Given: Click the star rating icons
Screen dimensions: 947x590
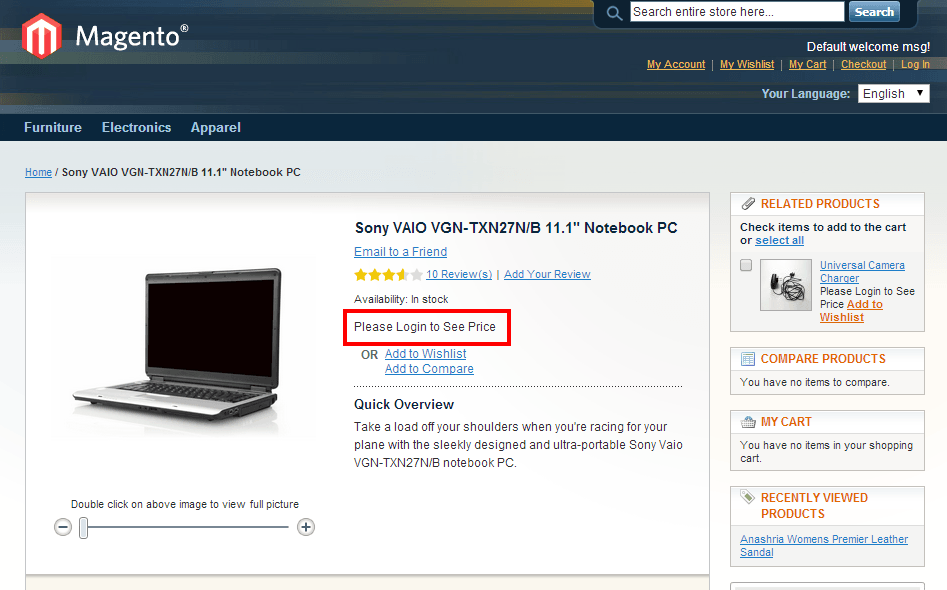Looking at the screenshot, I should pyautogui.click(x=388, y=275).
